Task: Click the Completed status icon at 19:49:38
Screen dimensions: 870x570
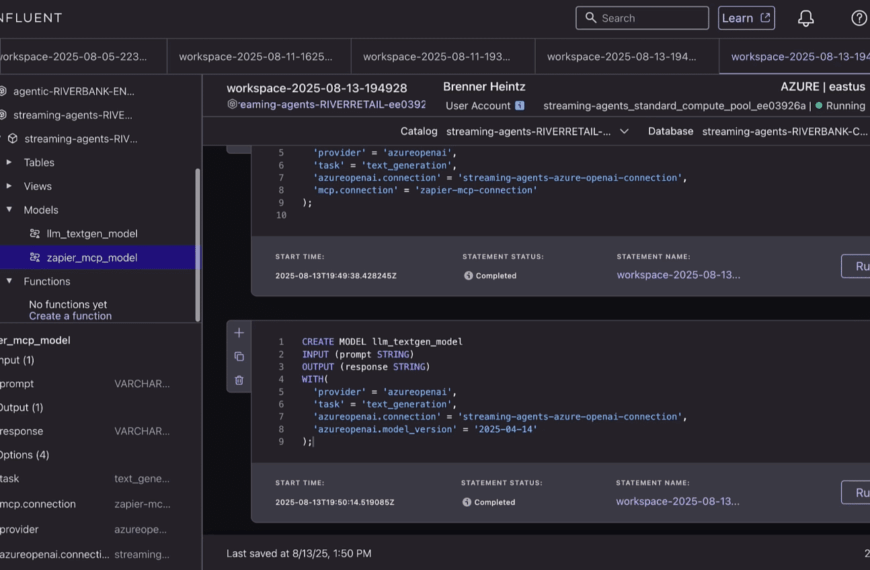Action: pos(468,275)
